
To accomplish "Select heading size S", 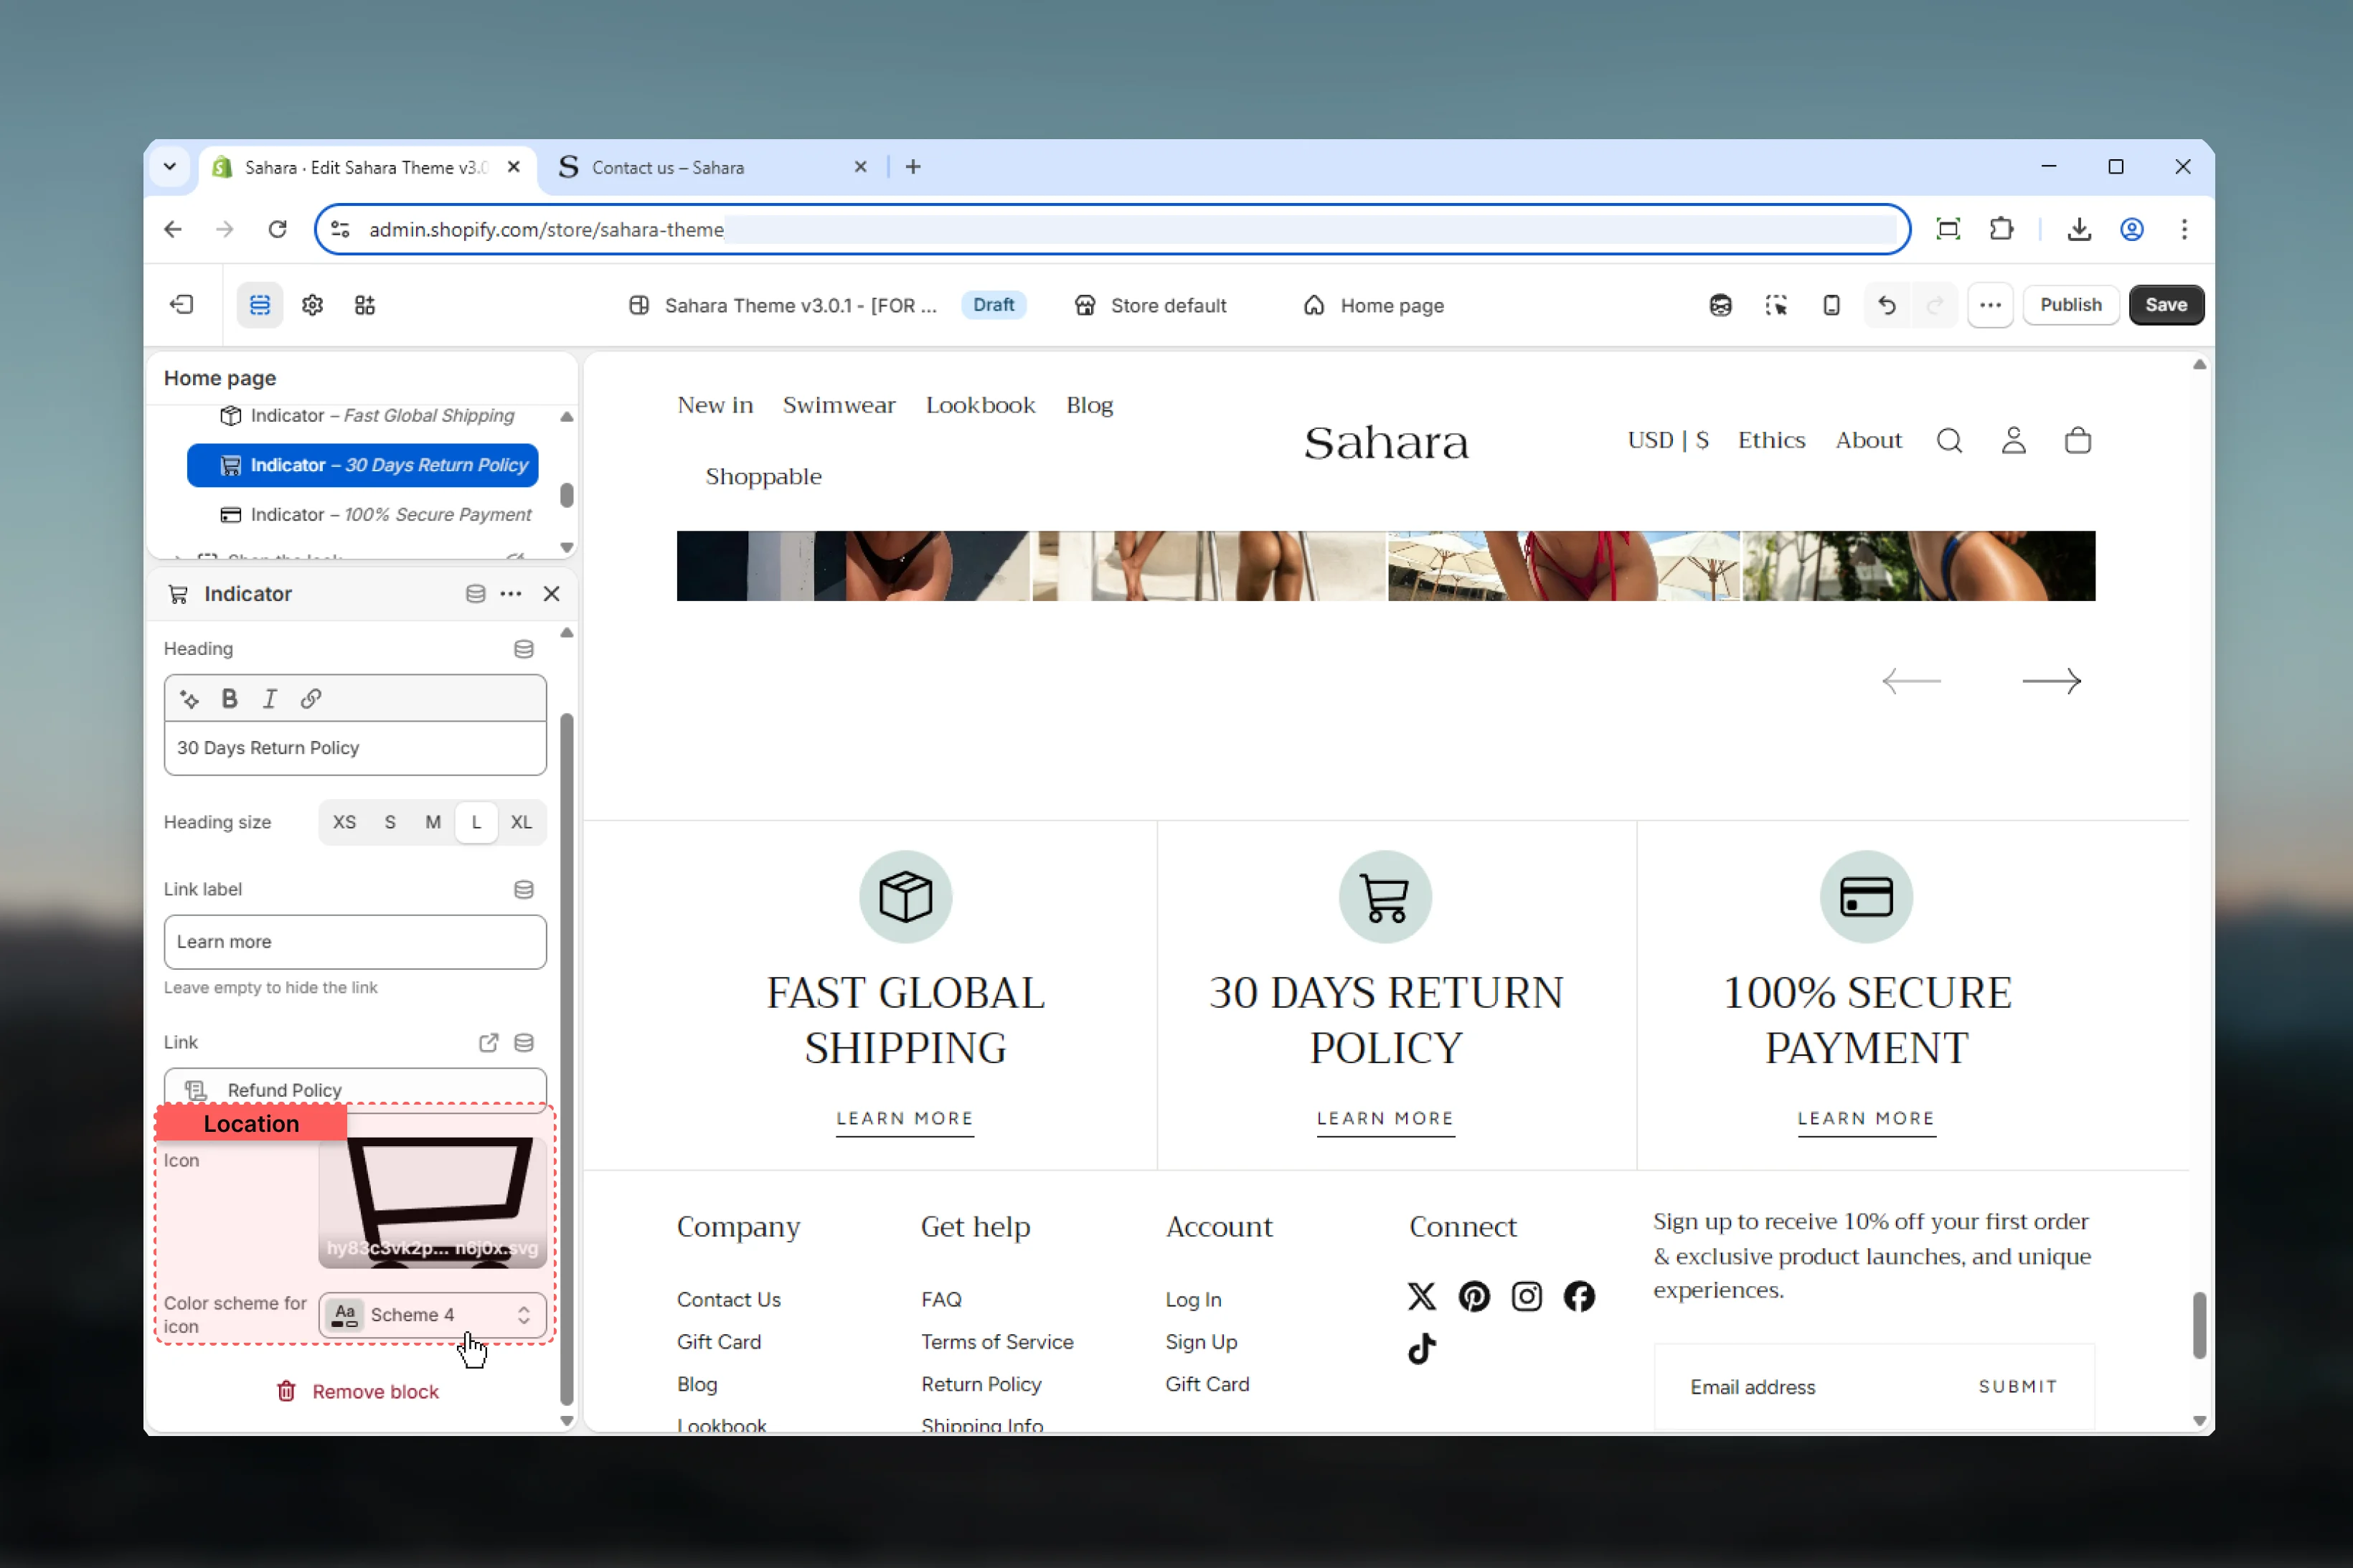I will pyautogui.click(x=390, y=822).
